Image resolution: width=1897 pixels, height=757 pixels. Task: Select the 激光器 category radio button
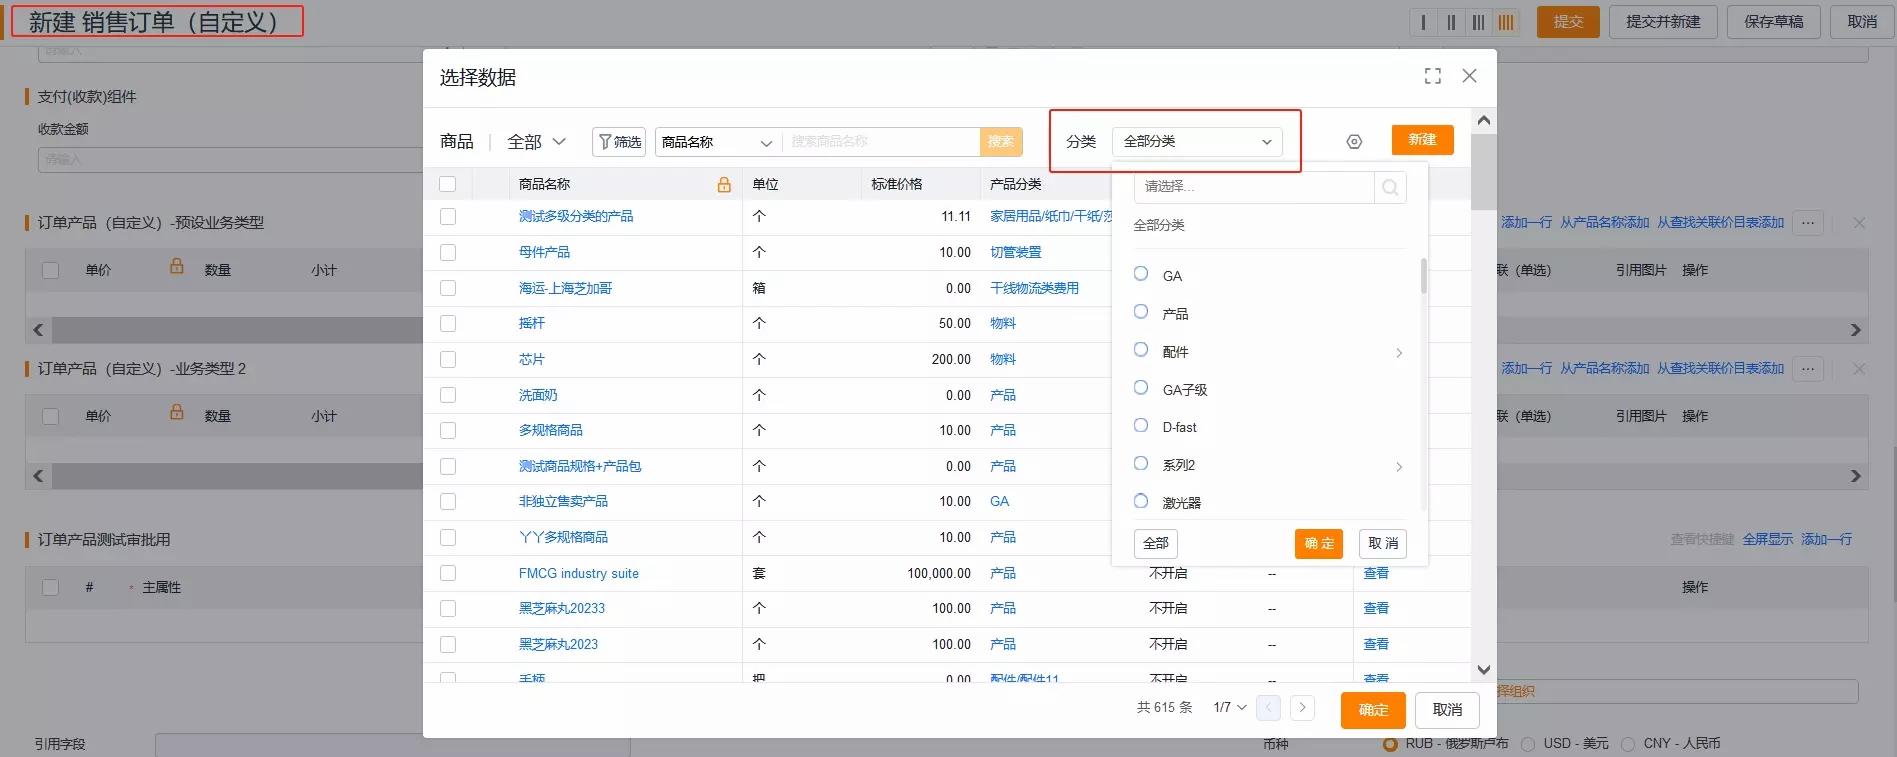[1141, 501]
